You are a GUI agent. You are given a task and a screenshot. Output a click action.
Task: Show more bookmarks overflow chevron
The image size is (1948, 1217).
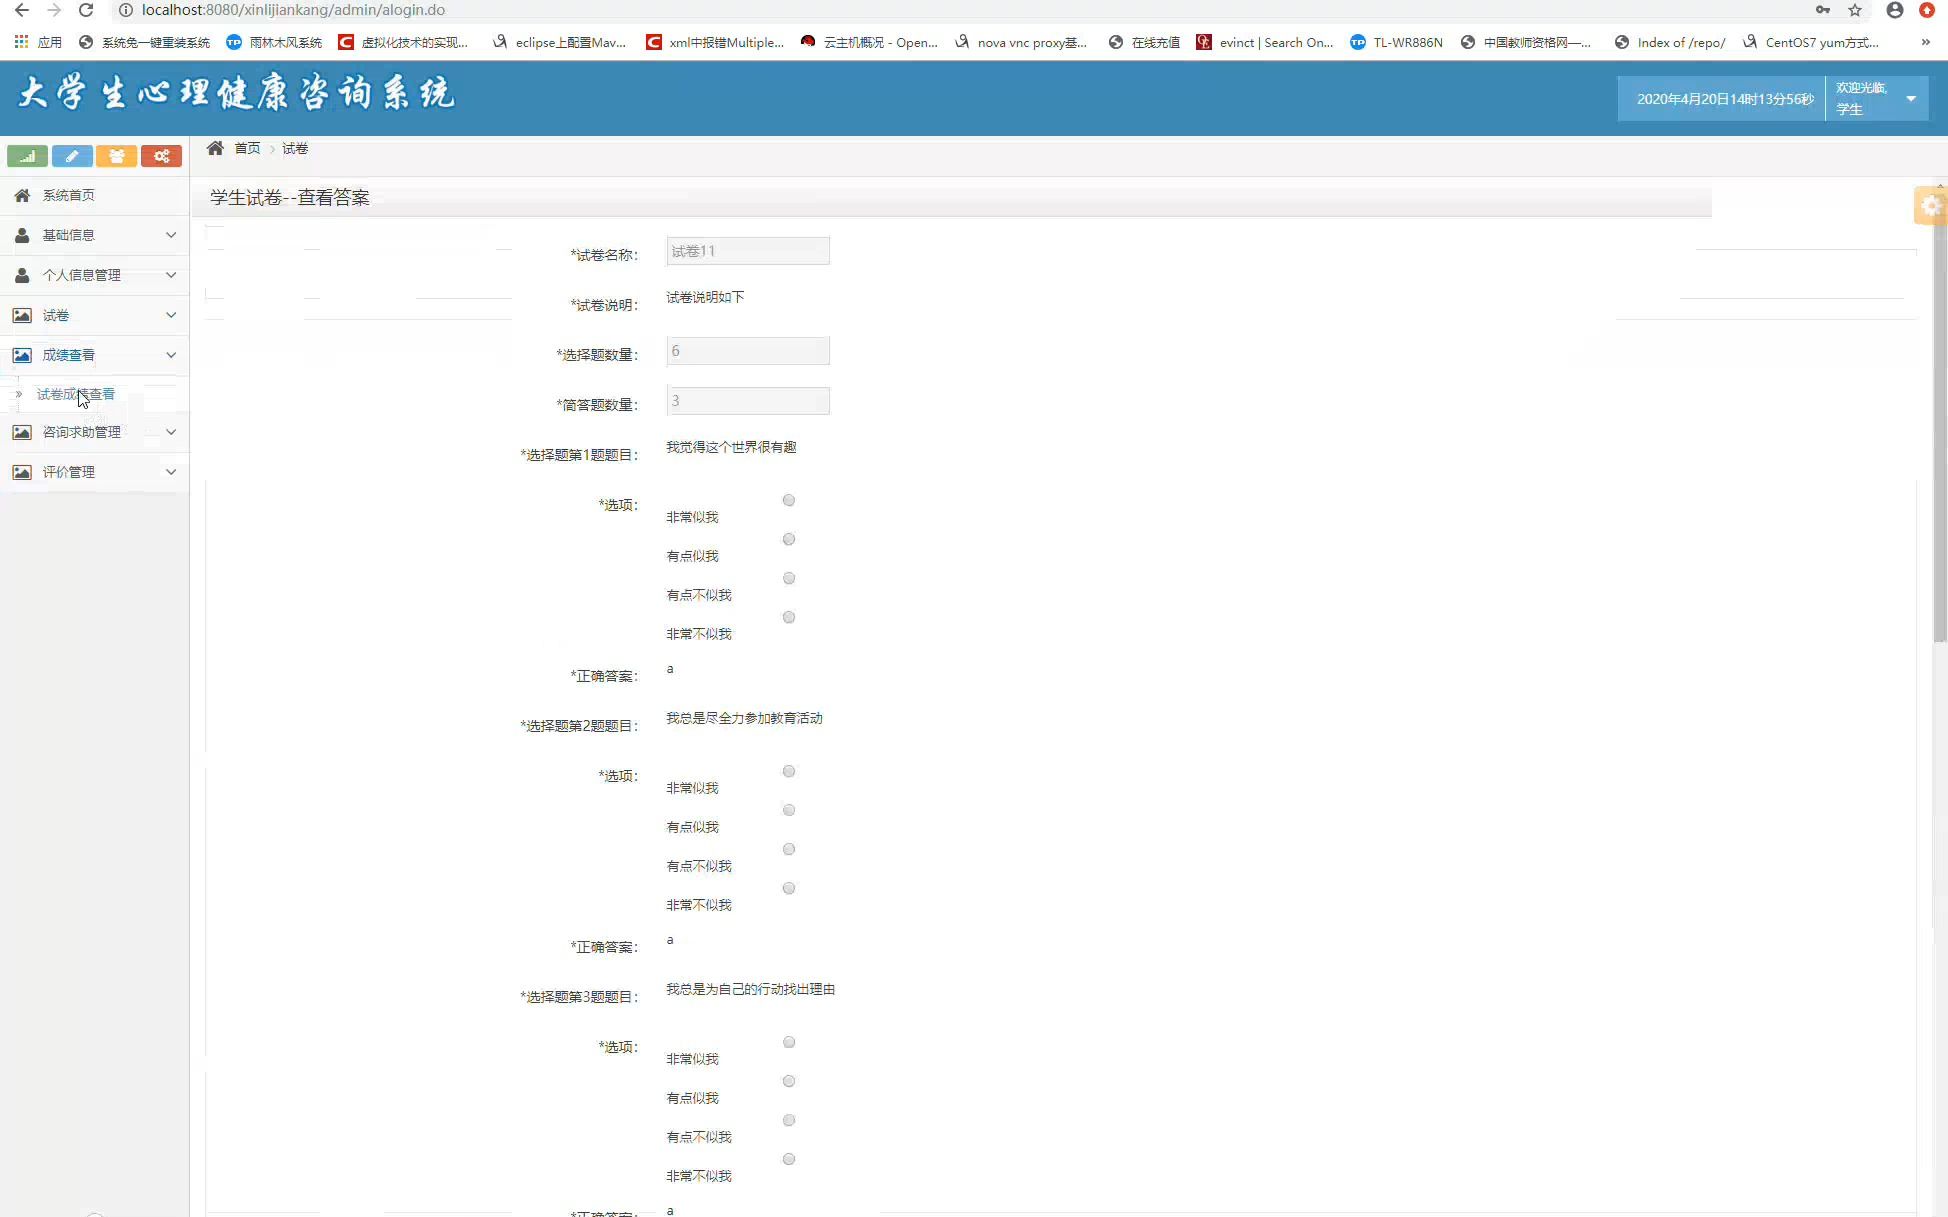pyautogui.click(x=1925, y=42)
